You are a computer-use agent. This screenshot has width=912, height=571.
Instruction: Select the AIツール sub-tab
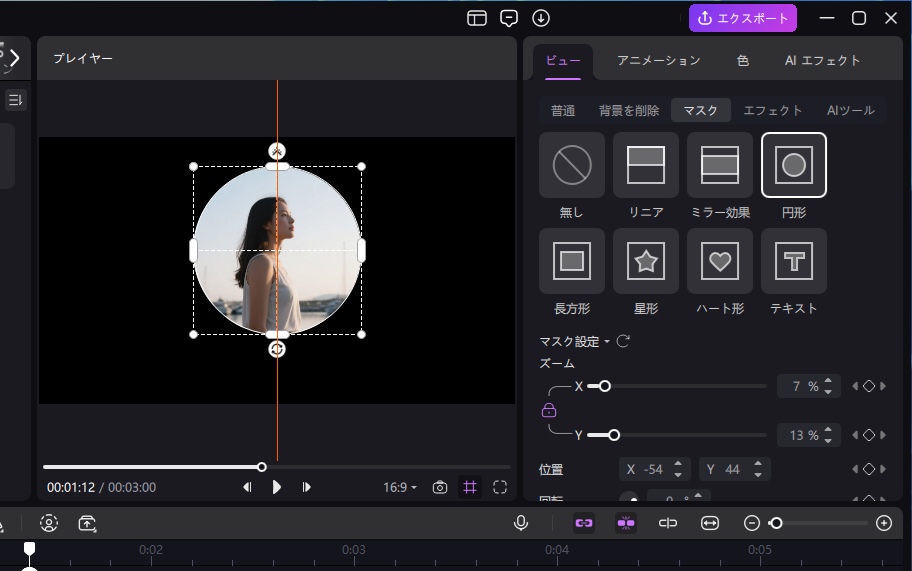point(850,110)
